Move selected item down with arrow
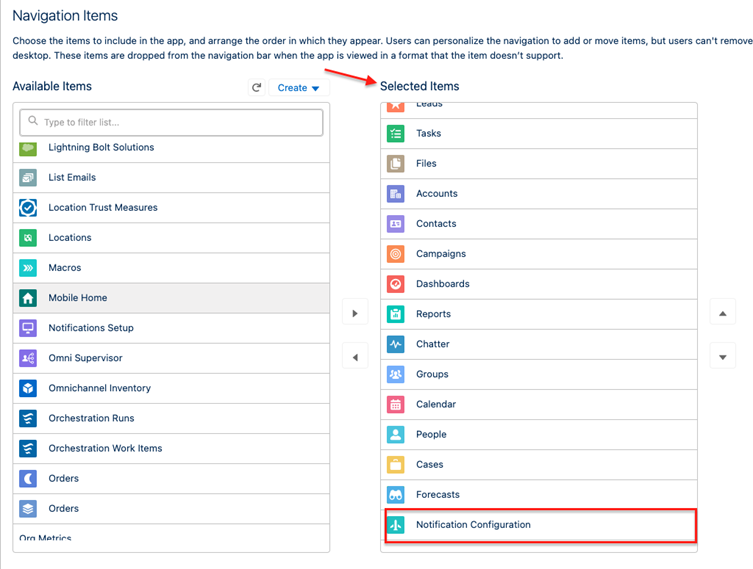753x569 pixels. coord(722,357)
